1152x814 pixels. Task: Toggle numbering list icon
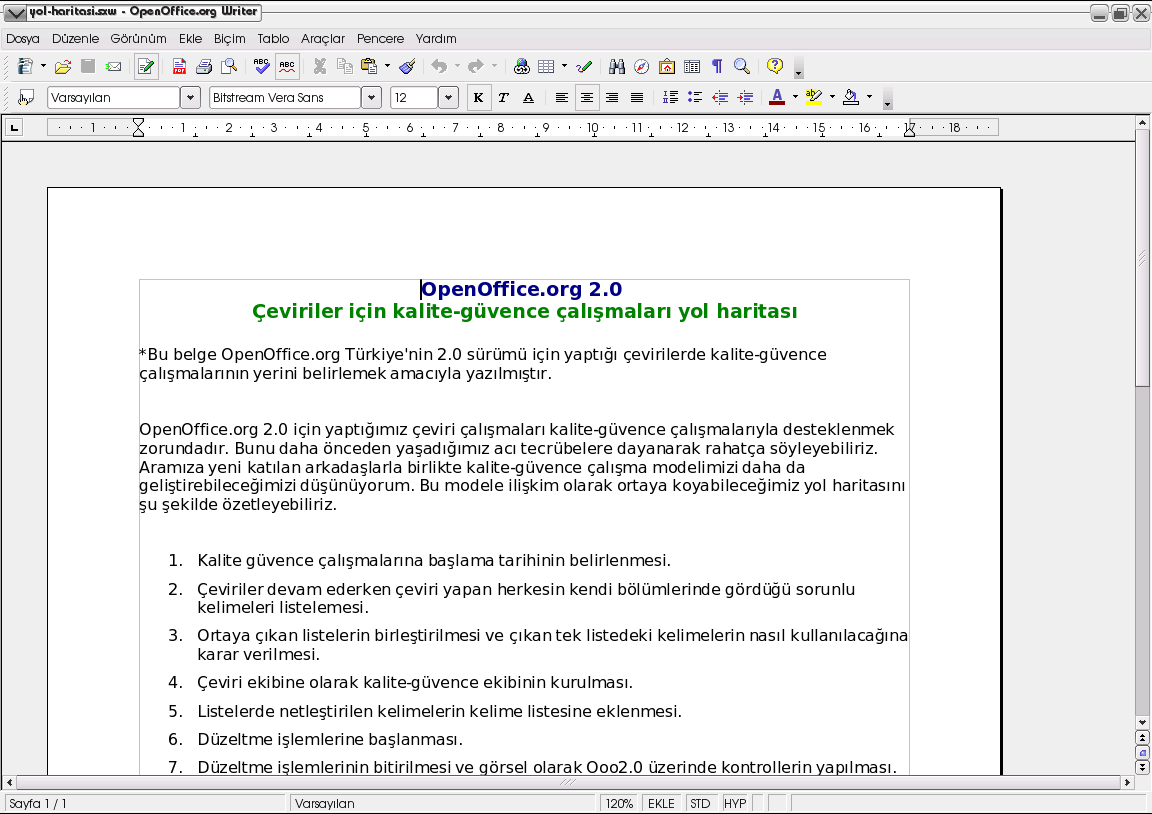670,97
